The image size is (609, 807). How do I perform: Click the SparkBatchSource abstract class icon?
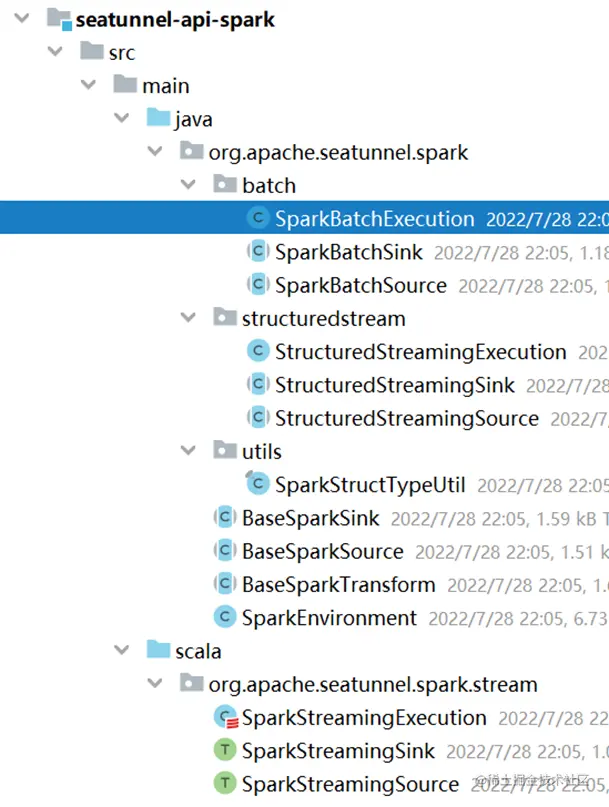pos(258,284)
